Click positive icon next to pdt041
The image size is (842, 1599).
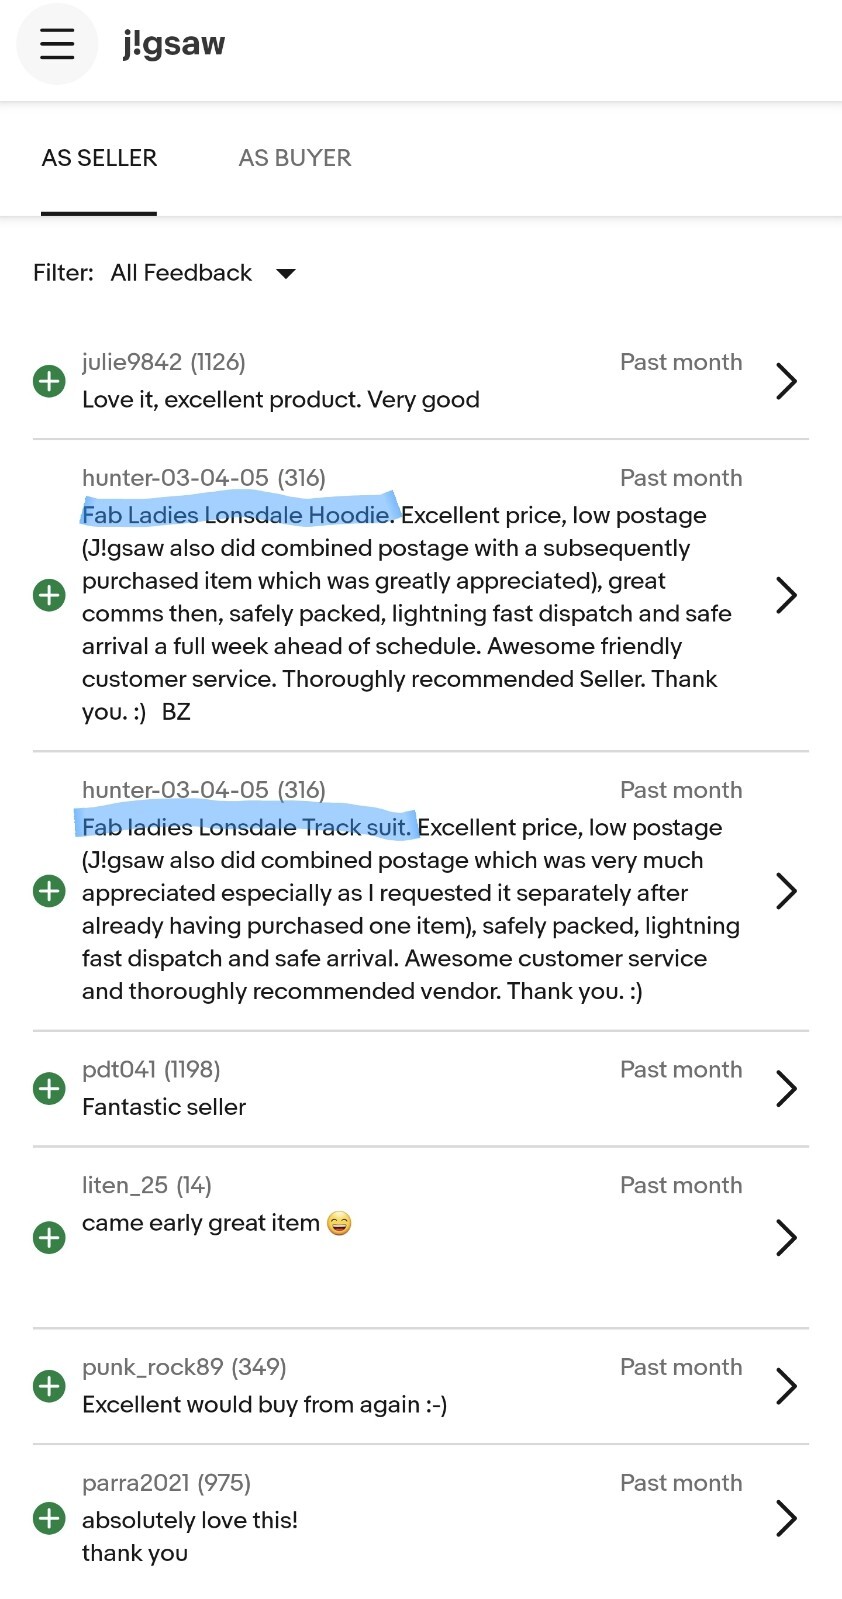(49, 1088)
